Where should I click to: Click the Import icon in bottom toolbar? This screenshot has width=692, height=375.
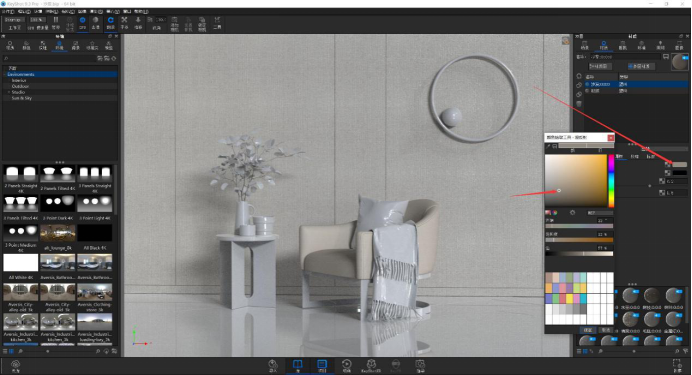coord(273,365)
